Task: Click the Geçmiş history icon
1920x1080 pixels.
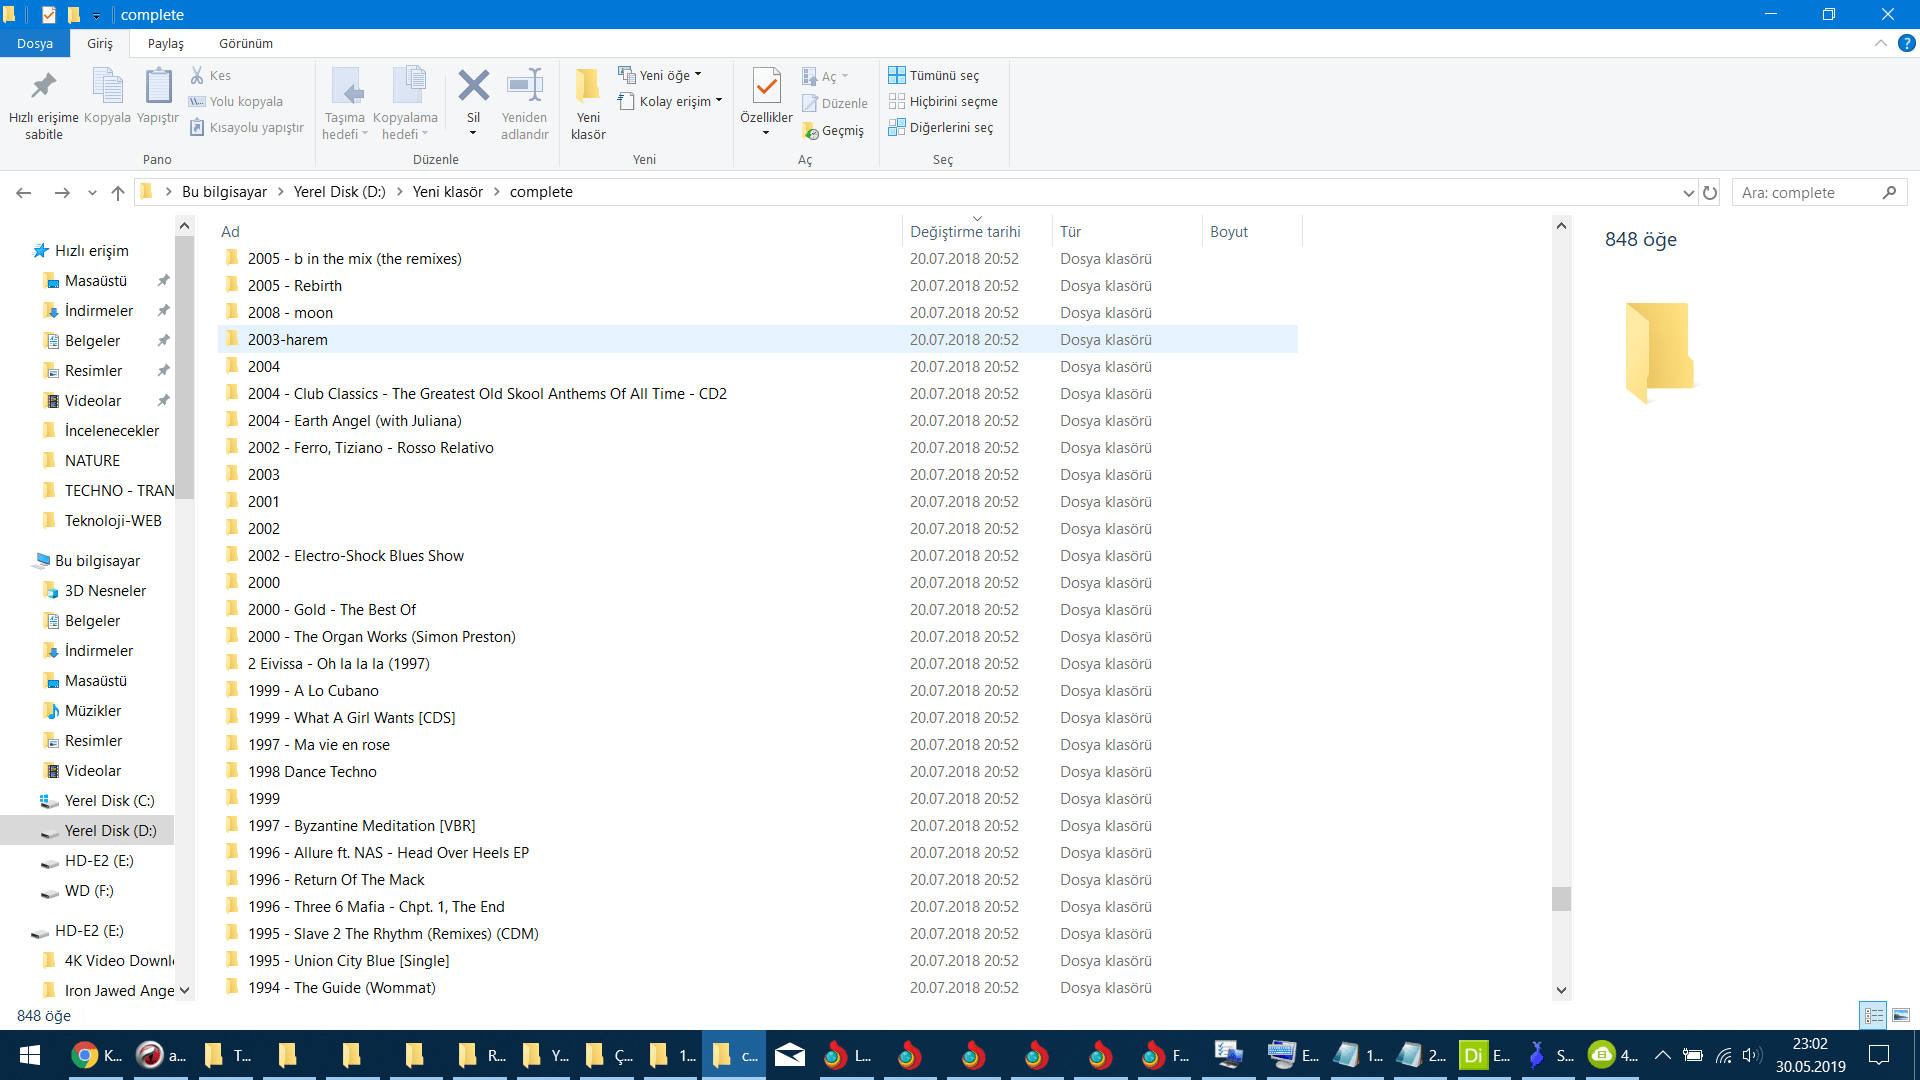Action: pos(811,131)
